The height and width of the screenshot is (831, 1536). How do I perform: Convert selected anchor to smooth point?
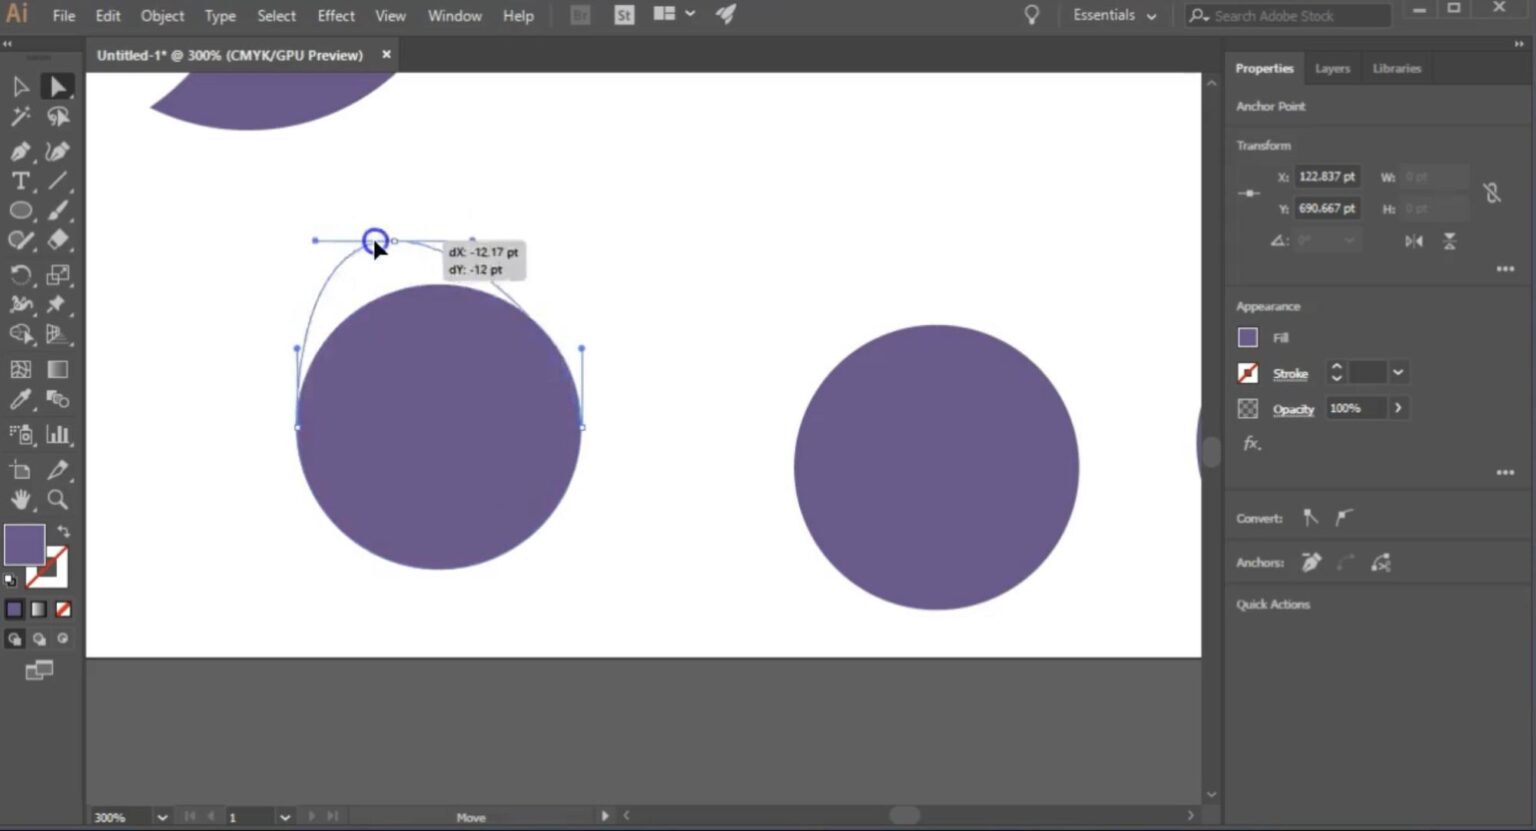click(1345, 517)
